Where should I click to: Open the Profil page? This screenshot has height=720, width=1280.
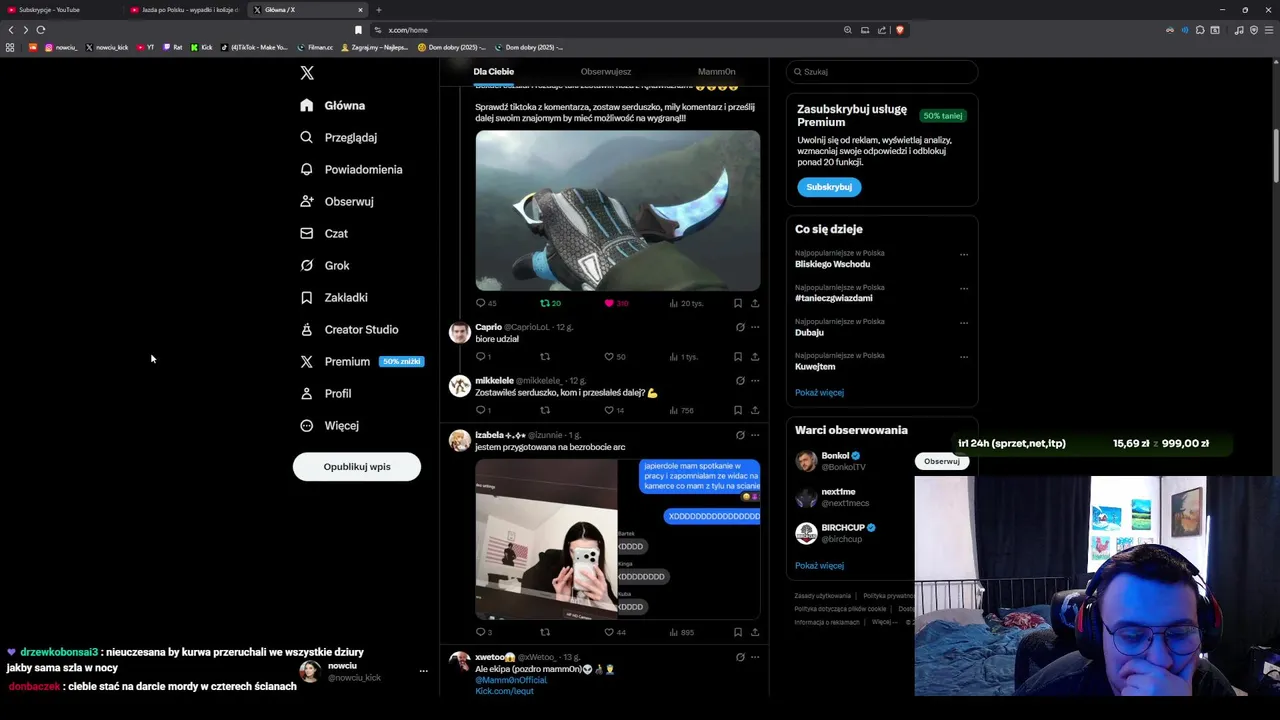pos(326,393)
